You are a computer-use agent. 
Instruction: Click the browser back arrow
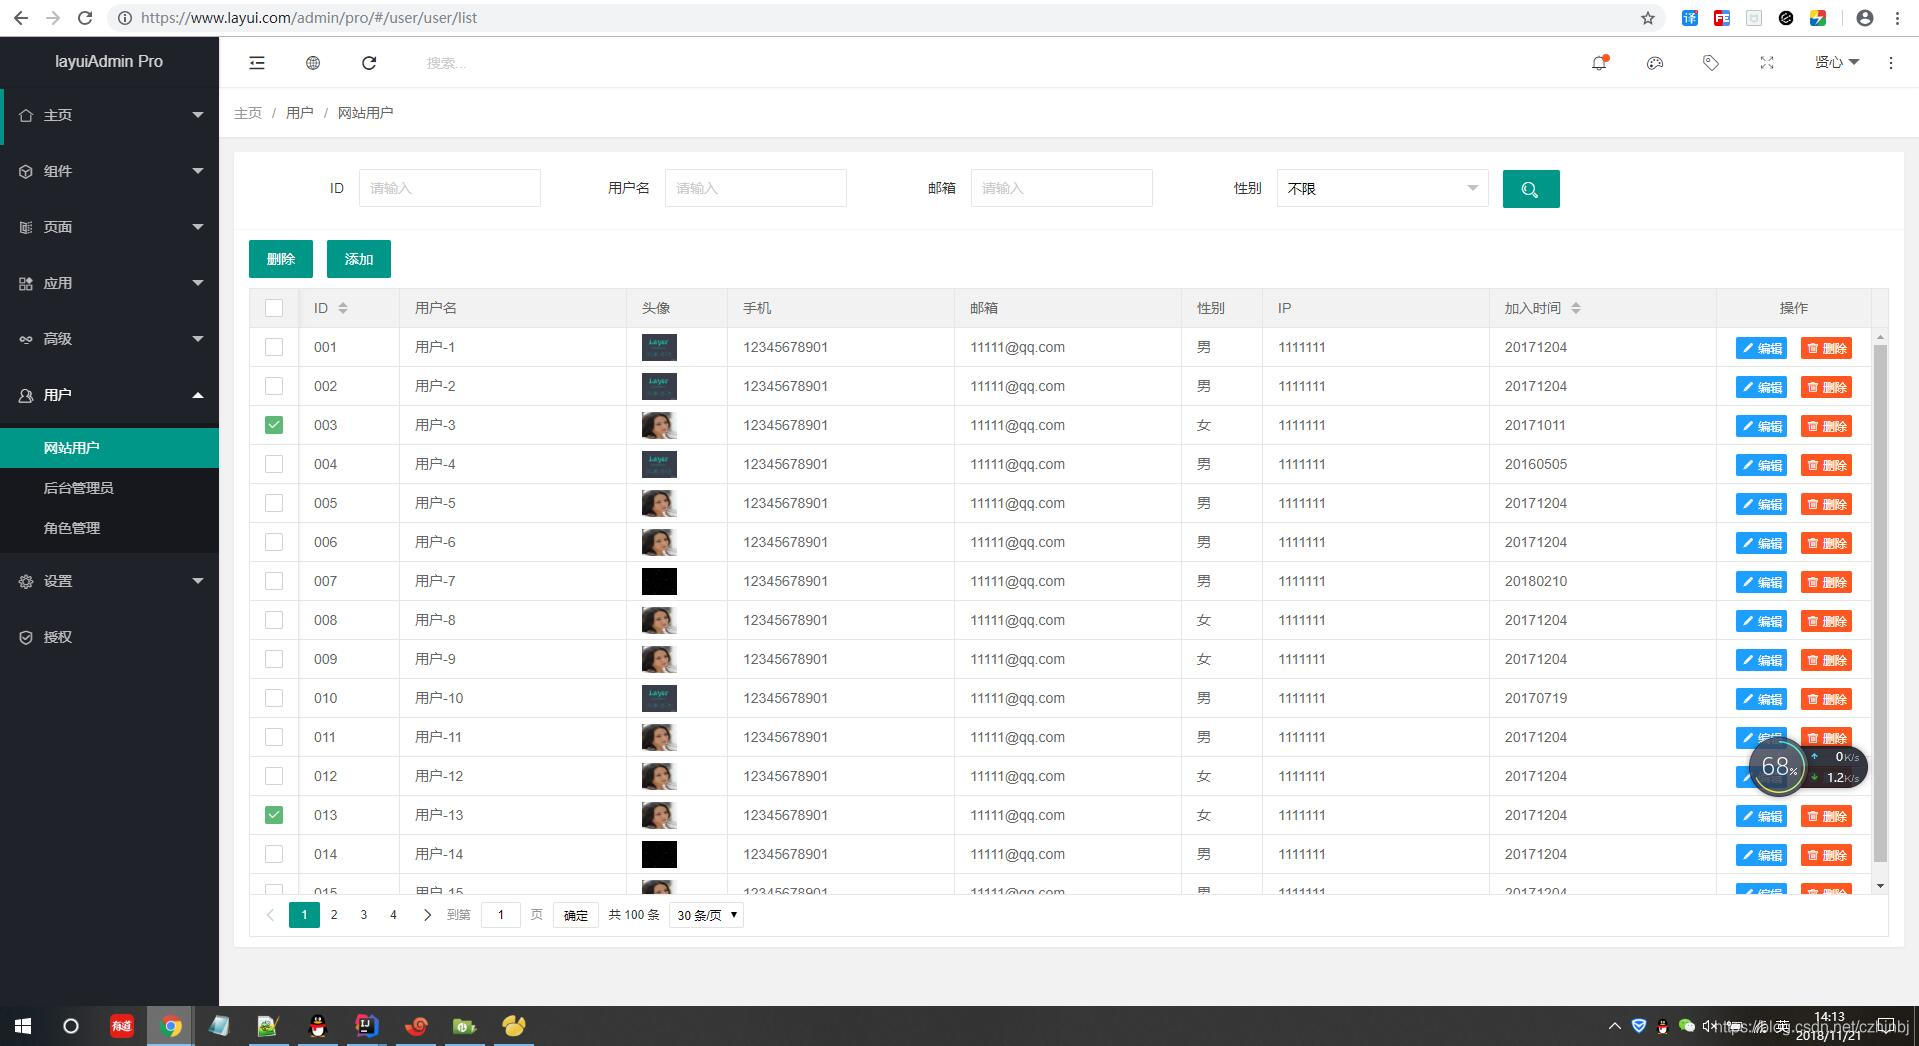point(20,18)
